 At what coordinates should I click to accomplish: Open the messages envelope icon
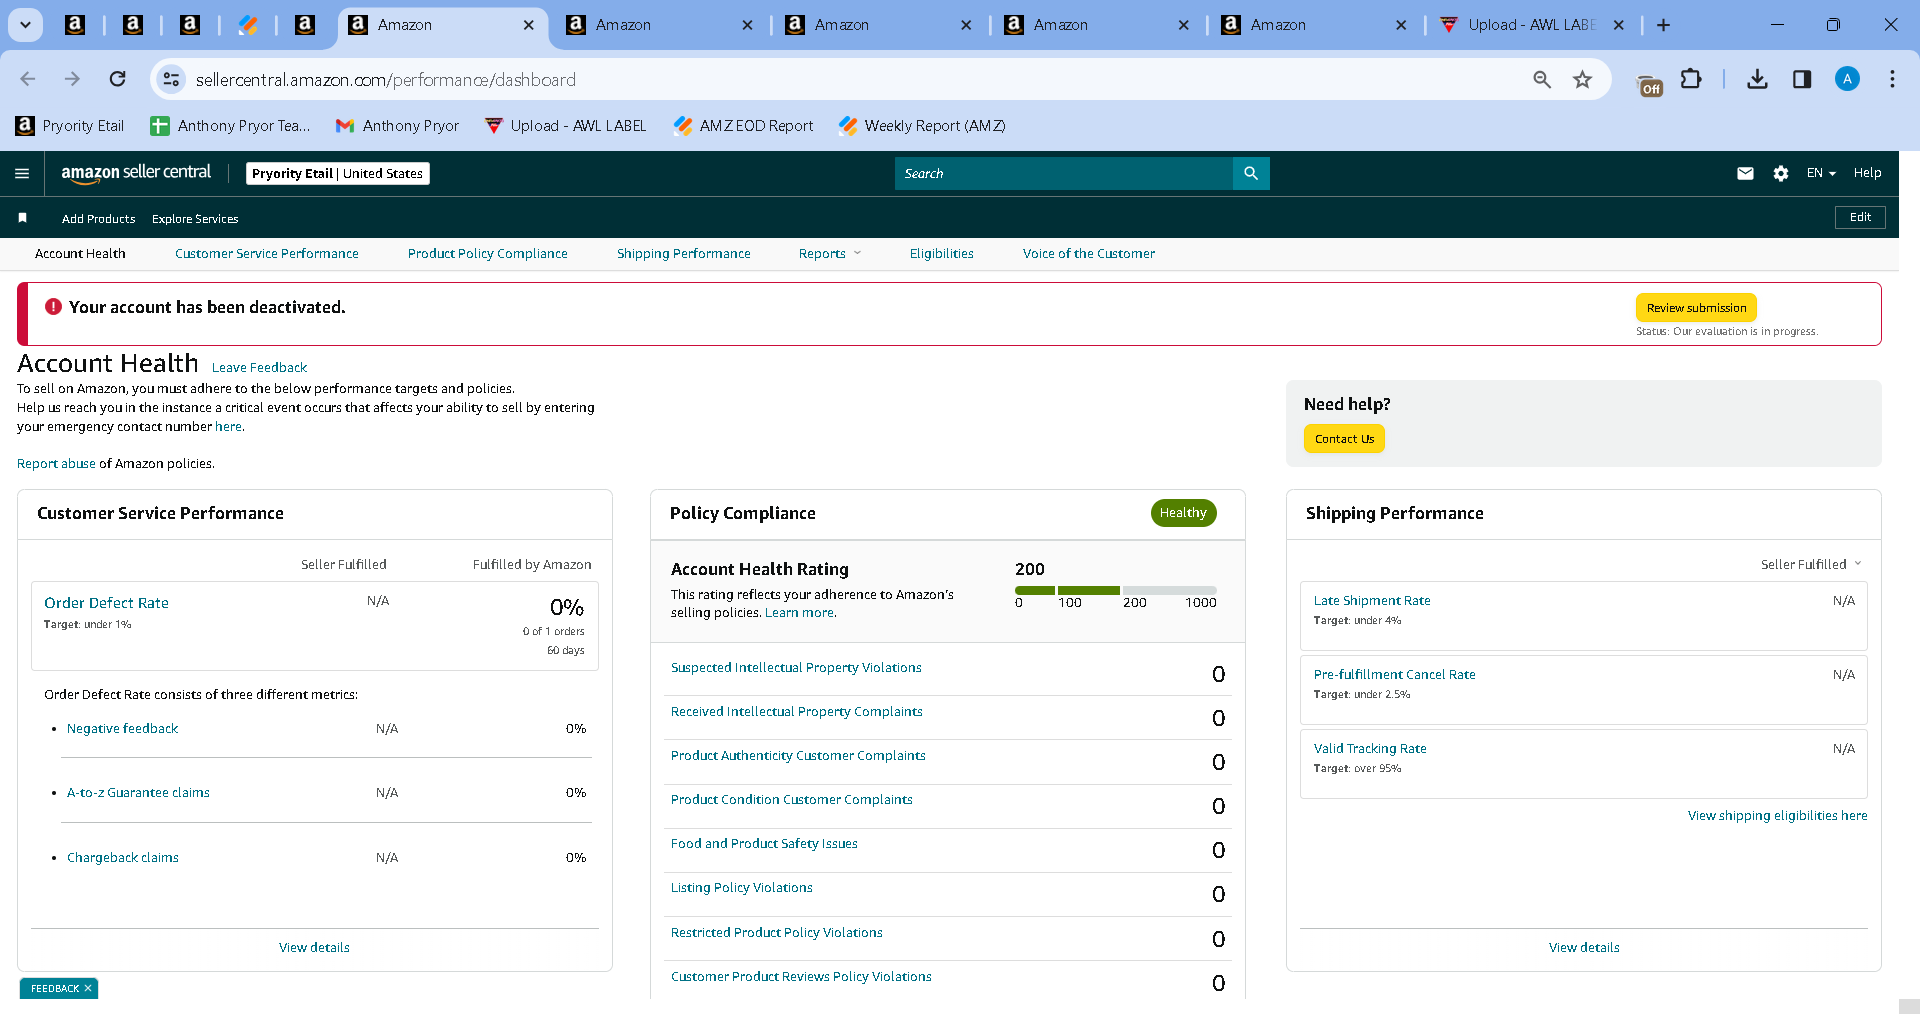point(1745,174)
